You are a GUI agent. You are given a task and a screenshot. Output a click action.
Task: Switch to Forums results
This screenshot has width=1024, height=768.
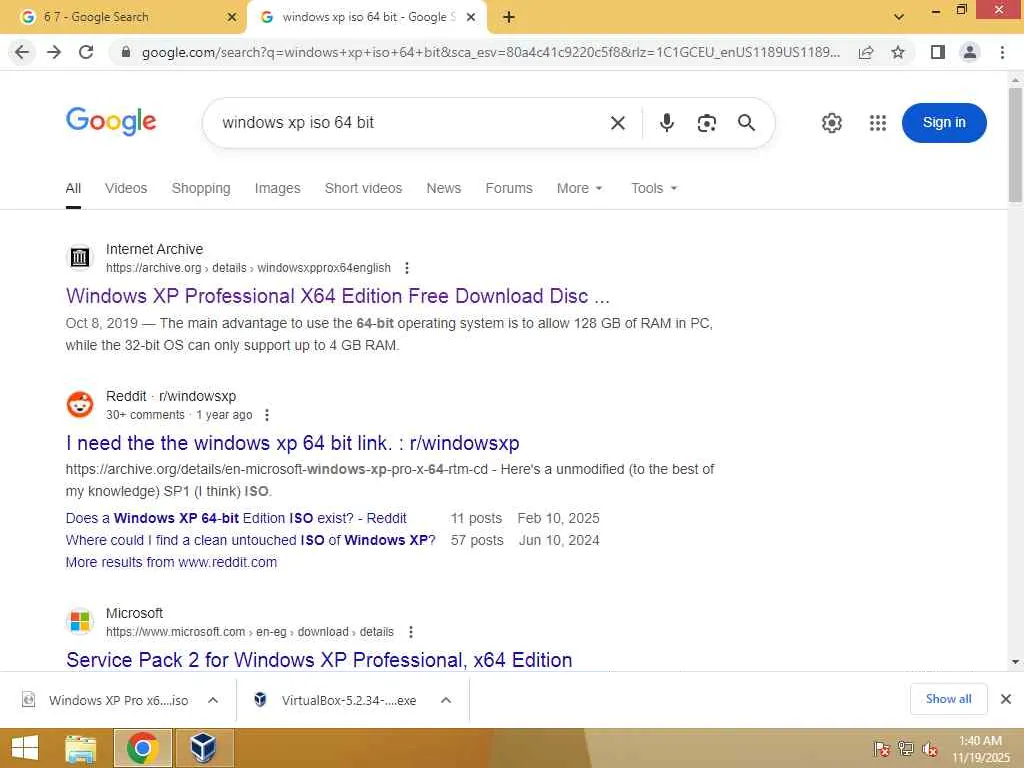tap(509, 189)
